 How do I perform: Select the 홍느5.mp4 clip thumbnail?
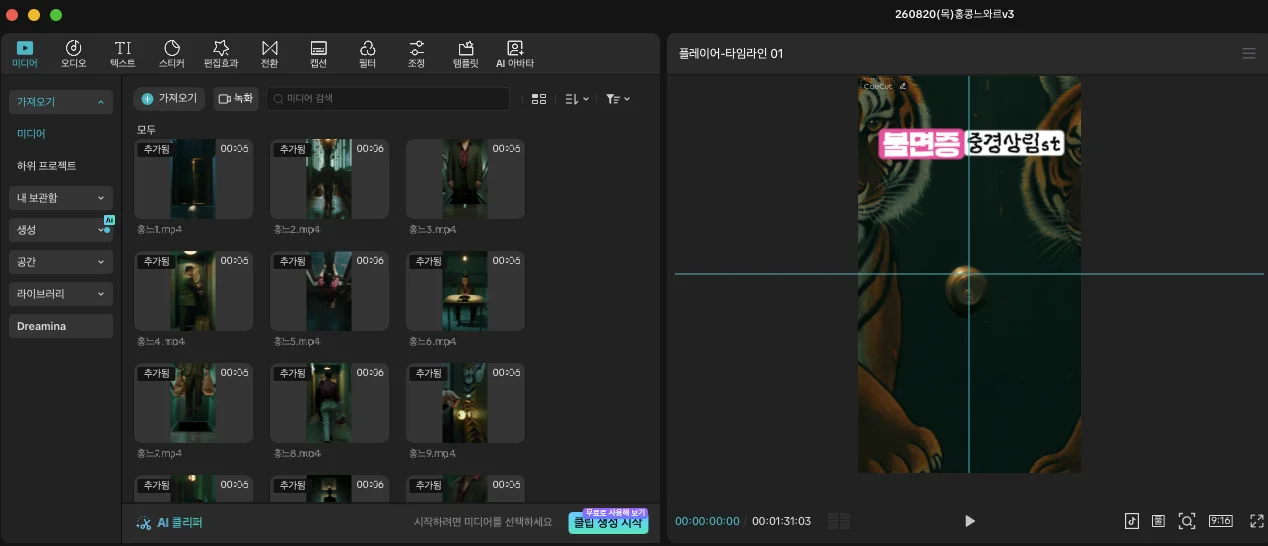[x=329, y=291]
